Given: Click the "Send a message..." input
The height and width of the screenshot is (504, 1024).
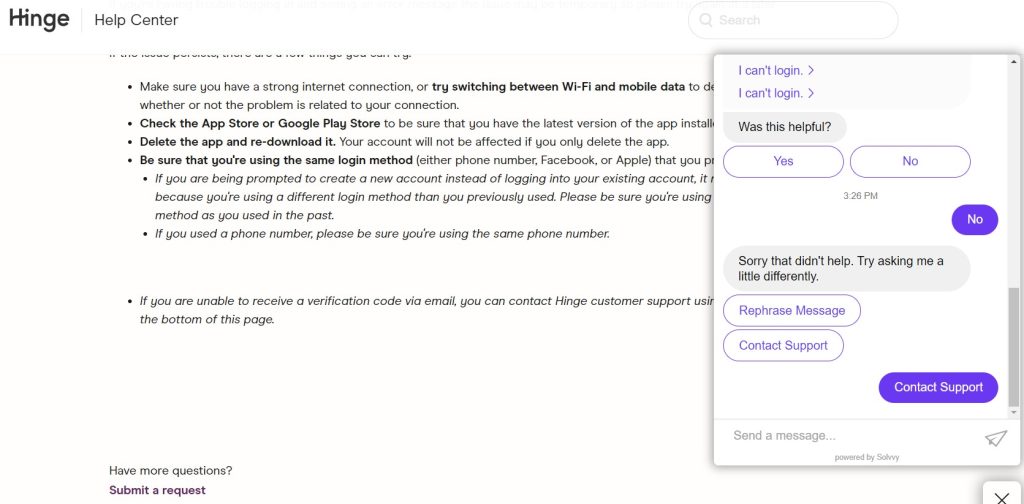Looking at the screenshot, I should [850, 436].
